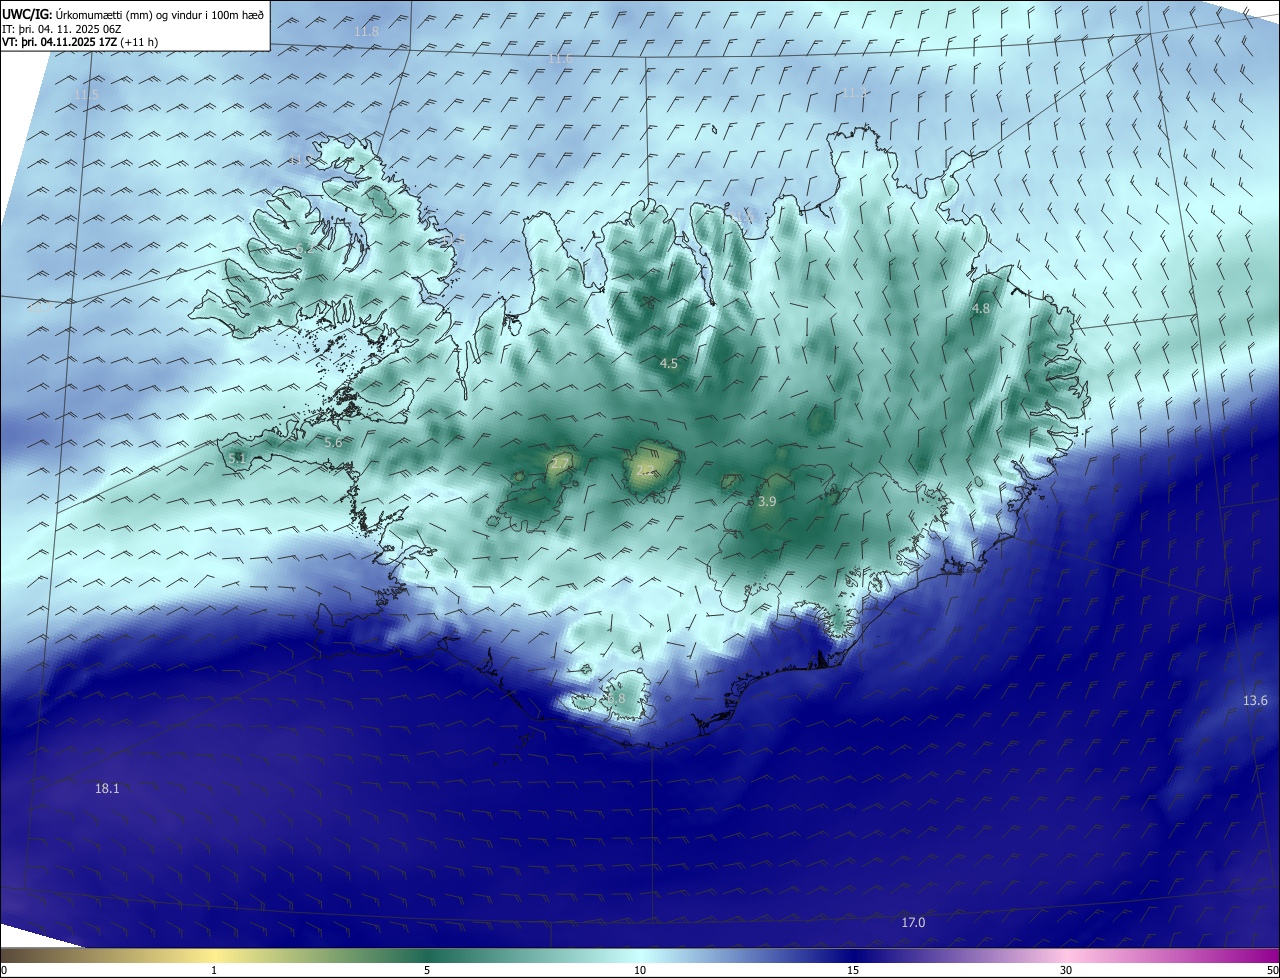Click the 18.1 value label
Viewport: 1280px width, 978px height.
tap(107, 789)
